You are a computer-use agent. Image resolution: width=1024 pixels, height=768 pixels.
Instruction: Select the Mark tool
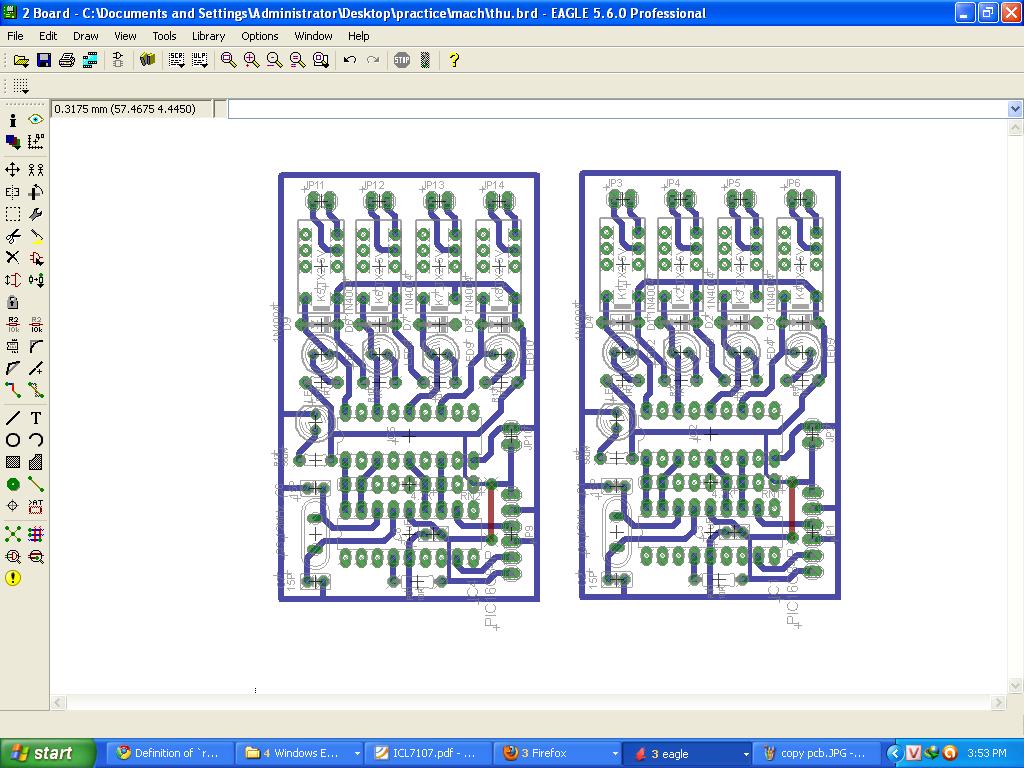click(x=36, y=142)
